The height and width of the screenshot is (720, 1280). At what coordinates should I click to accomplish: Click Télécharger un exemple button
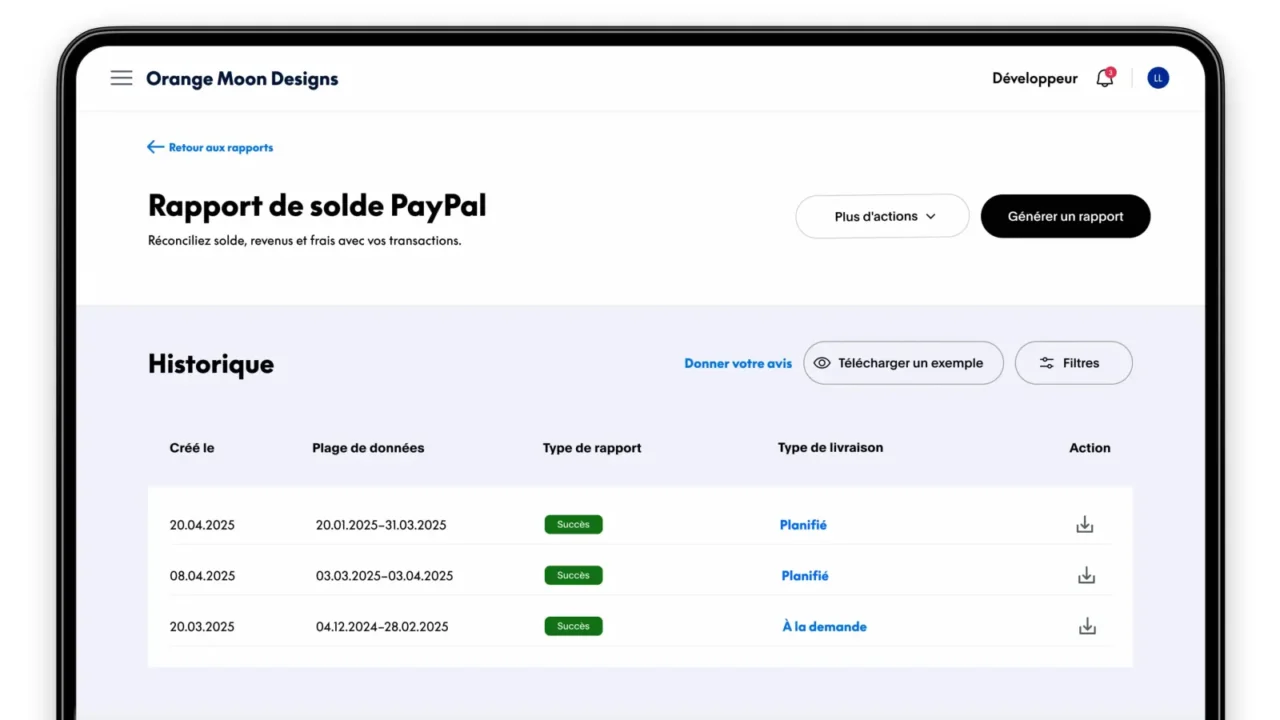(903, 363)
